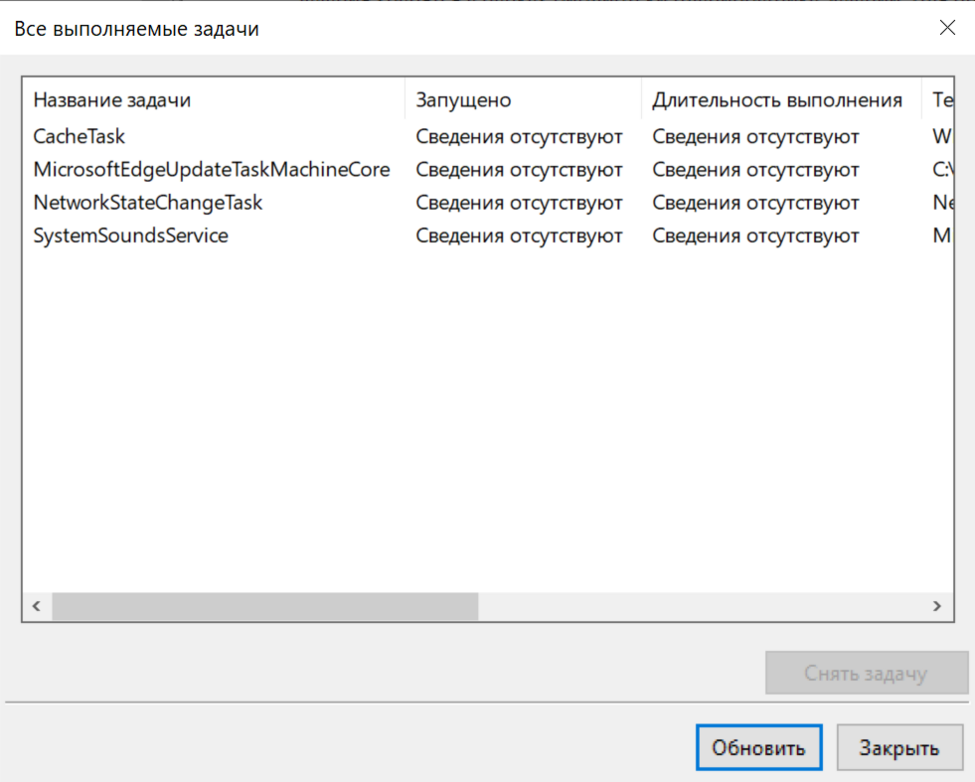Click the left arrow of horizontal scrollbar

(36, 606)
